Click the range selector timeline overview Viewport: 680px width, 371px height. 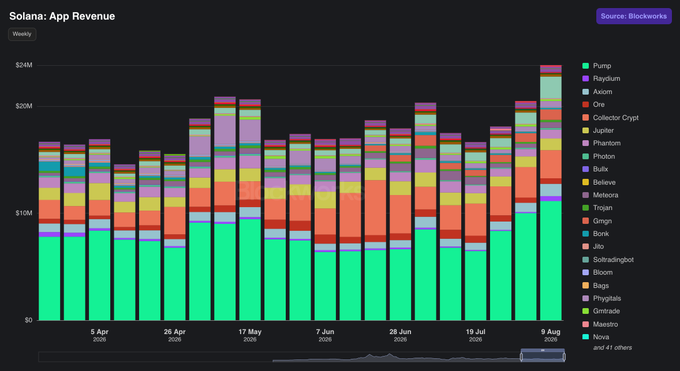(302, 357)
